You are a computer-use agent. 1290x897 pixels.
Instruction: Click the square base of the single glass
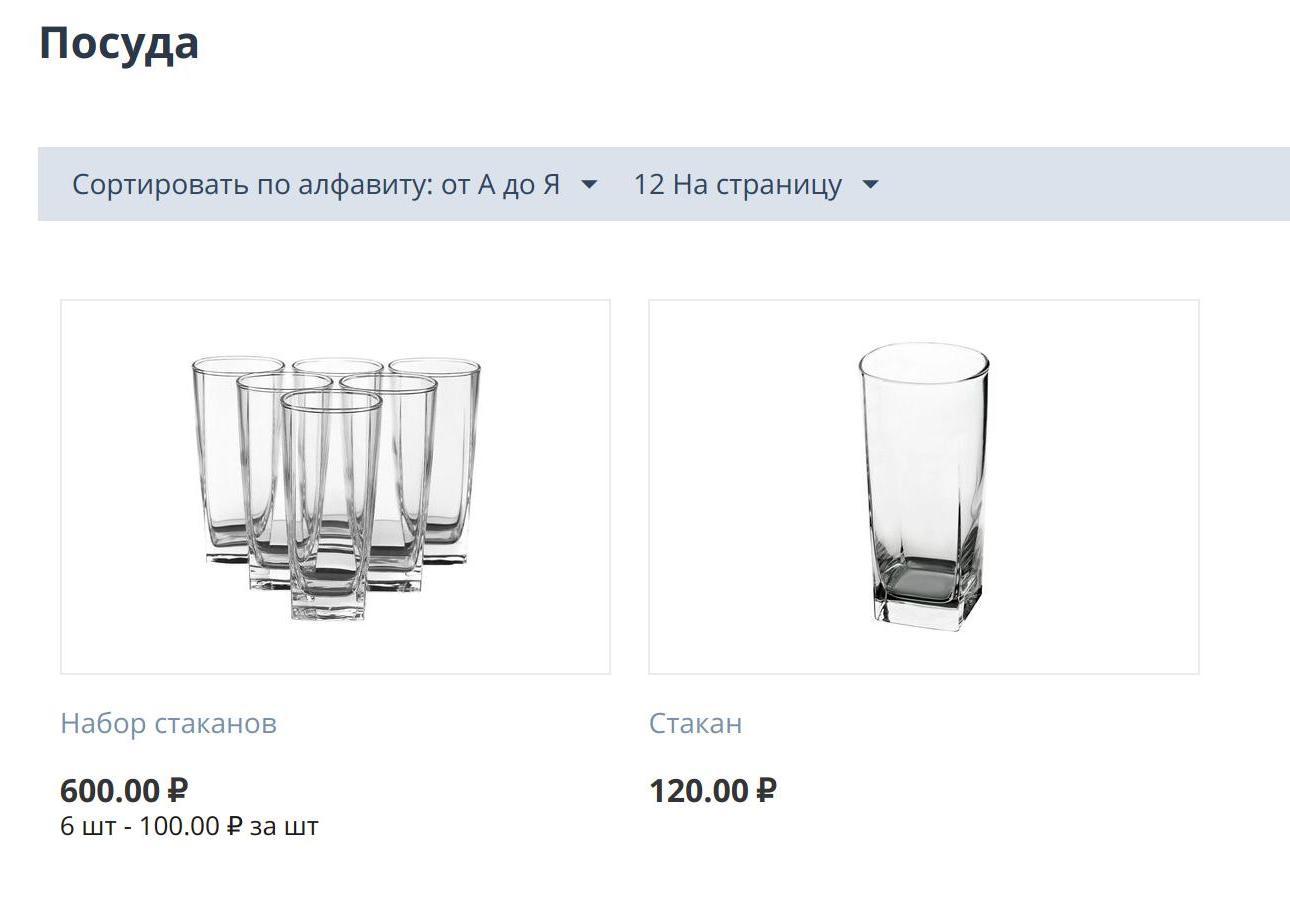coord(922,593)
